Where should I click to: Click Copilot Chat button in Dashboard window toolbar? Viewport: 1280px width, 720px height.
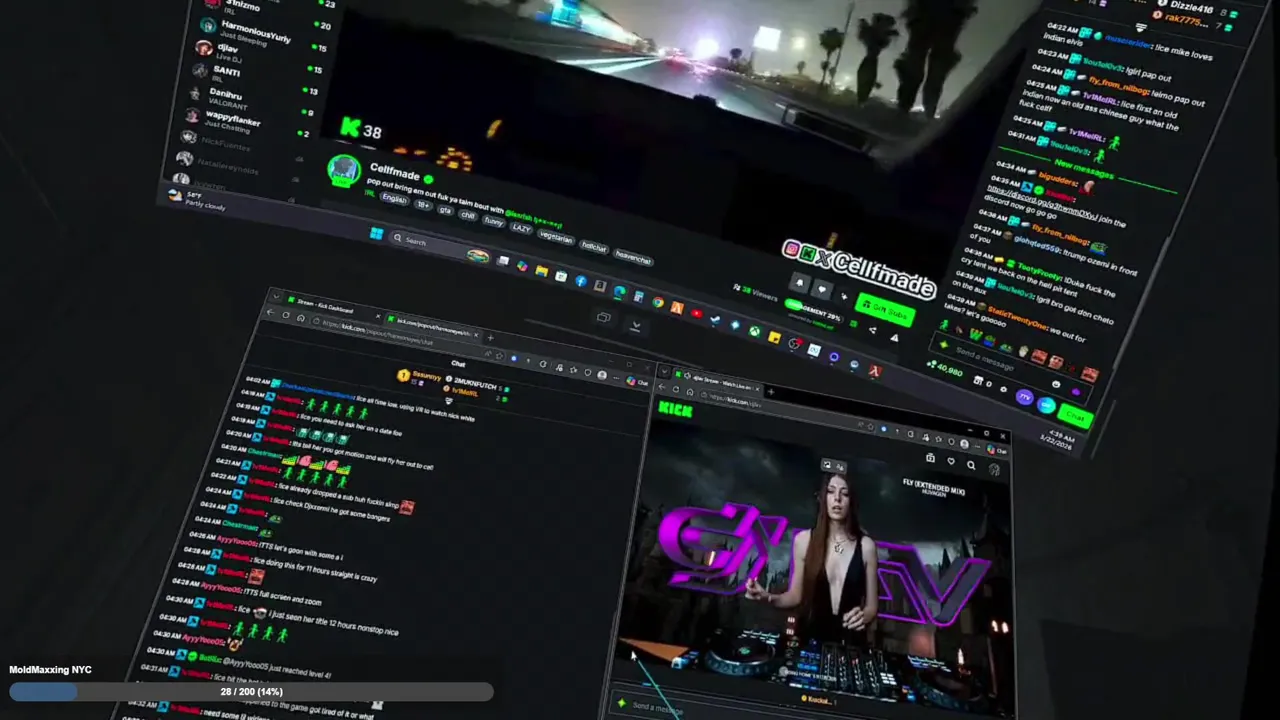(637, 382)
